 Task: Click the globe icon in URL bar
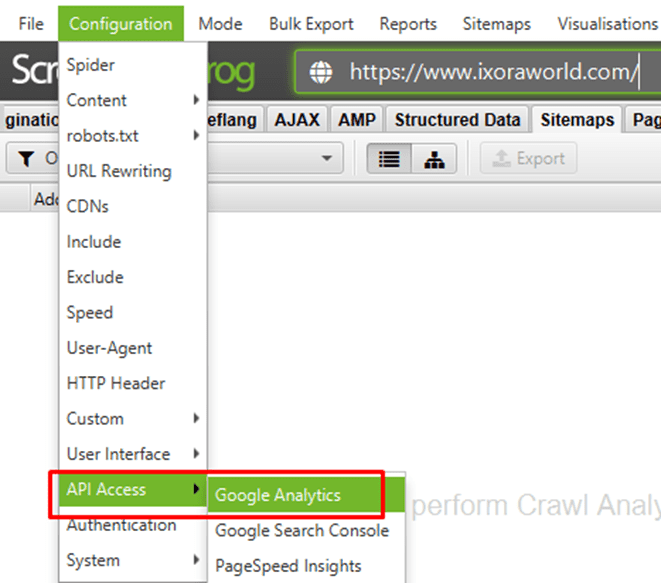(x=321, y=72)
